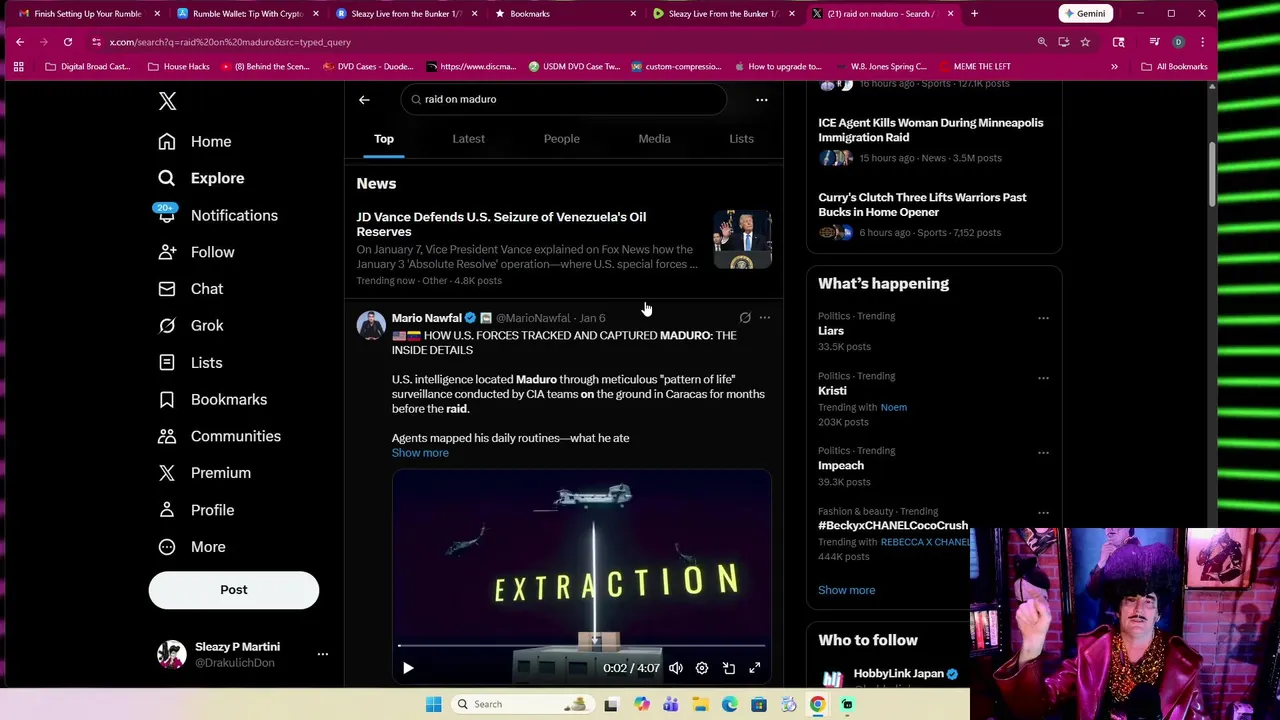This screenshot has width=1280, height=720.
Task: Open Curry's Clutch Three Warriors story
Action: click(922, 204)
